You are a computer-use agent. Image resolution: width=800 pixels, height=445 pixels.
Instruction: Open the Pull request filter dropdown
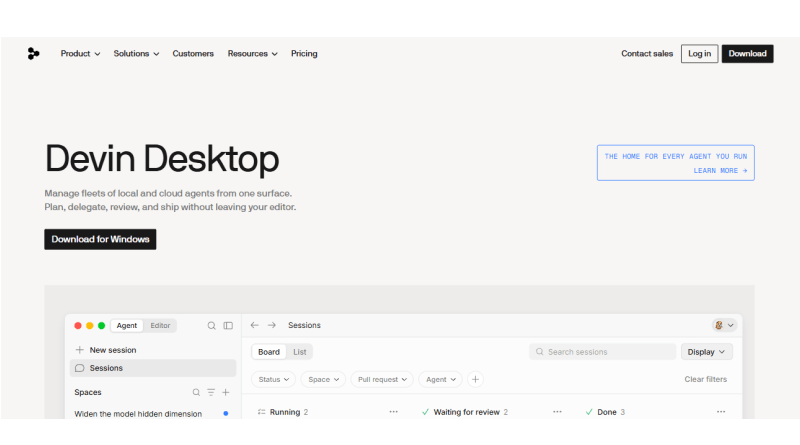pos(382,379)
